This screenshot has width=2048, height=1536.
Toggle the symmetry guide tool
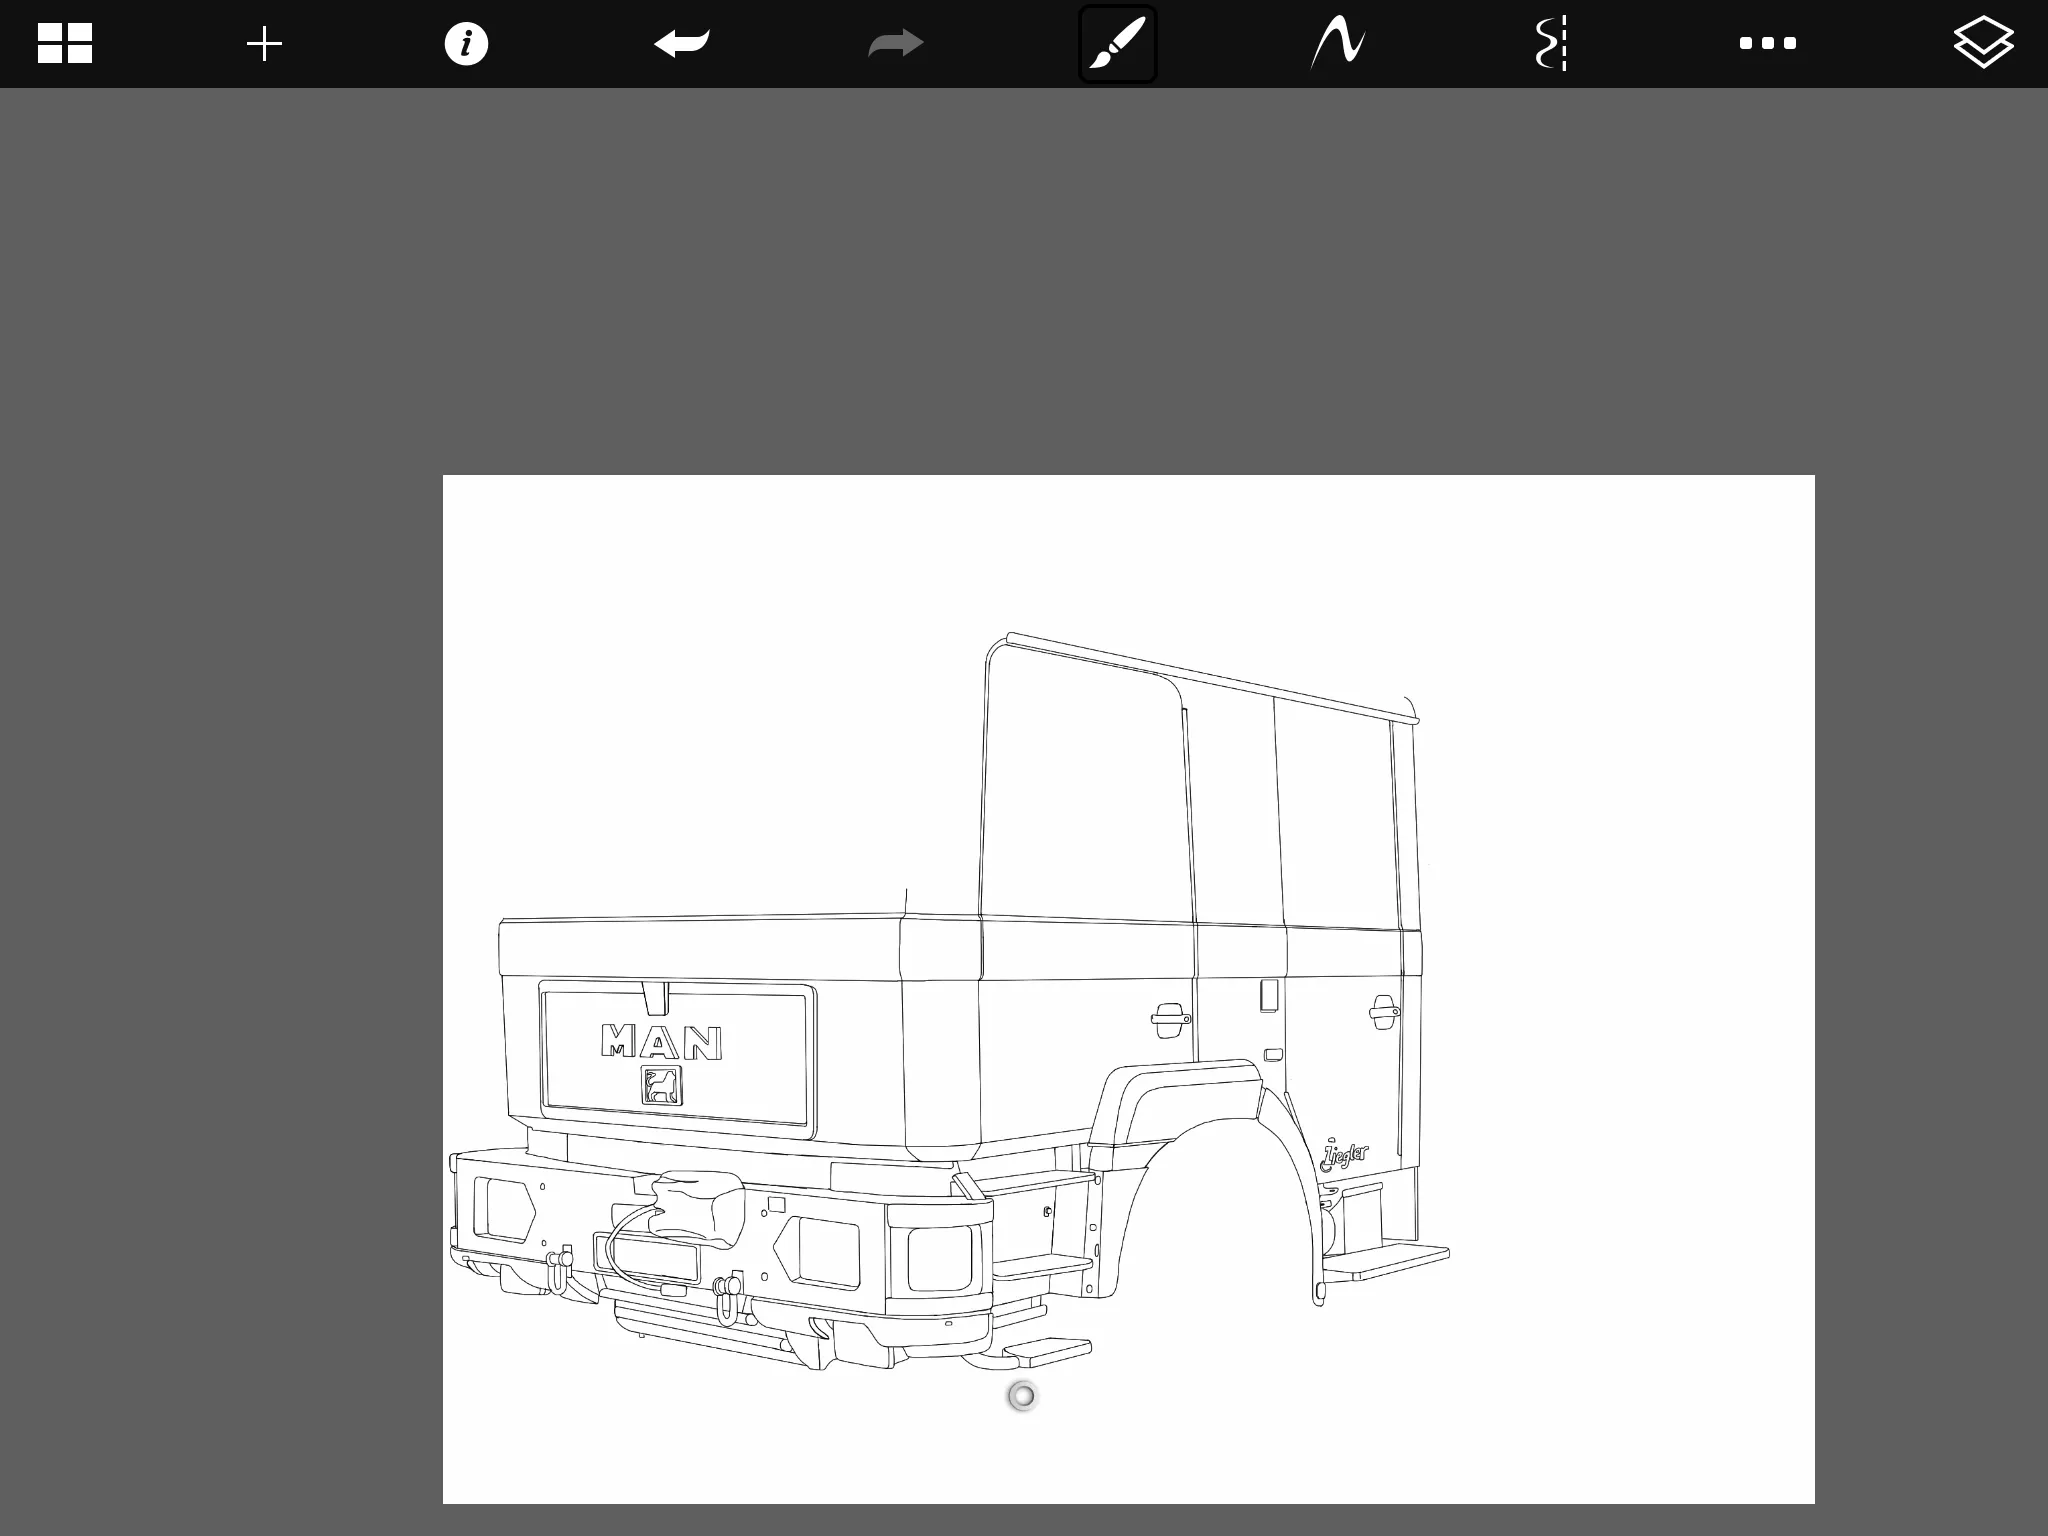coord(1551,44)
